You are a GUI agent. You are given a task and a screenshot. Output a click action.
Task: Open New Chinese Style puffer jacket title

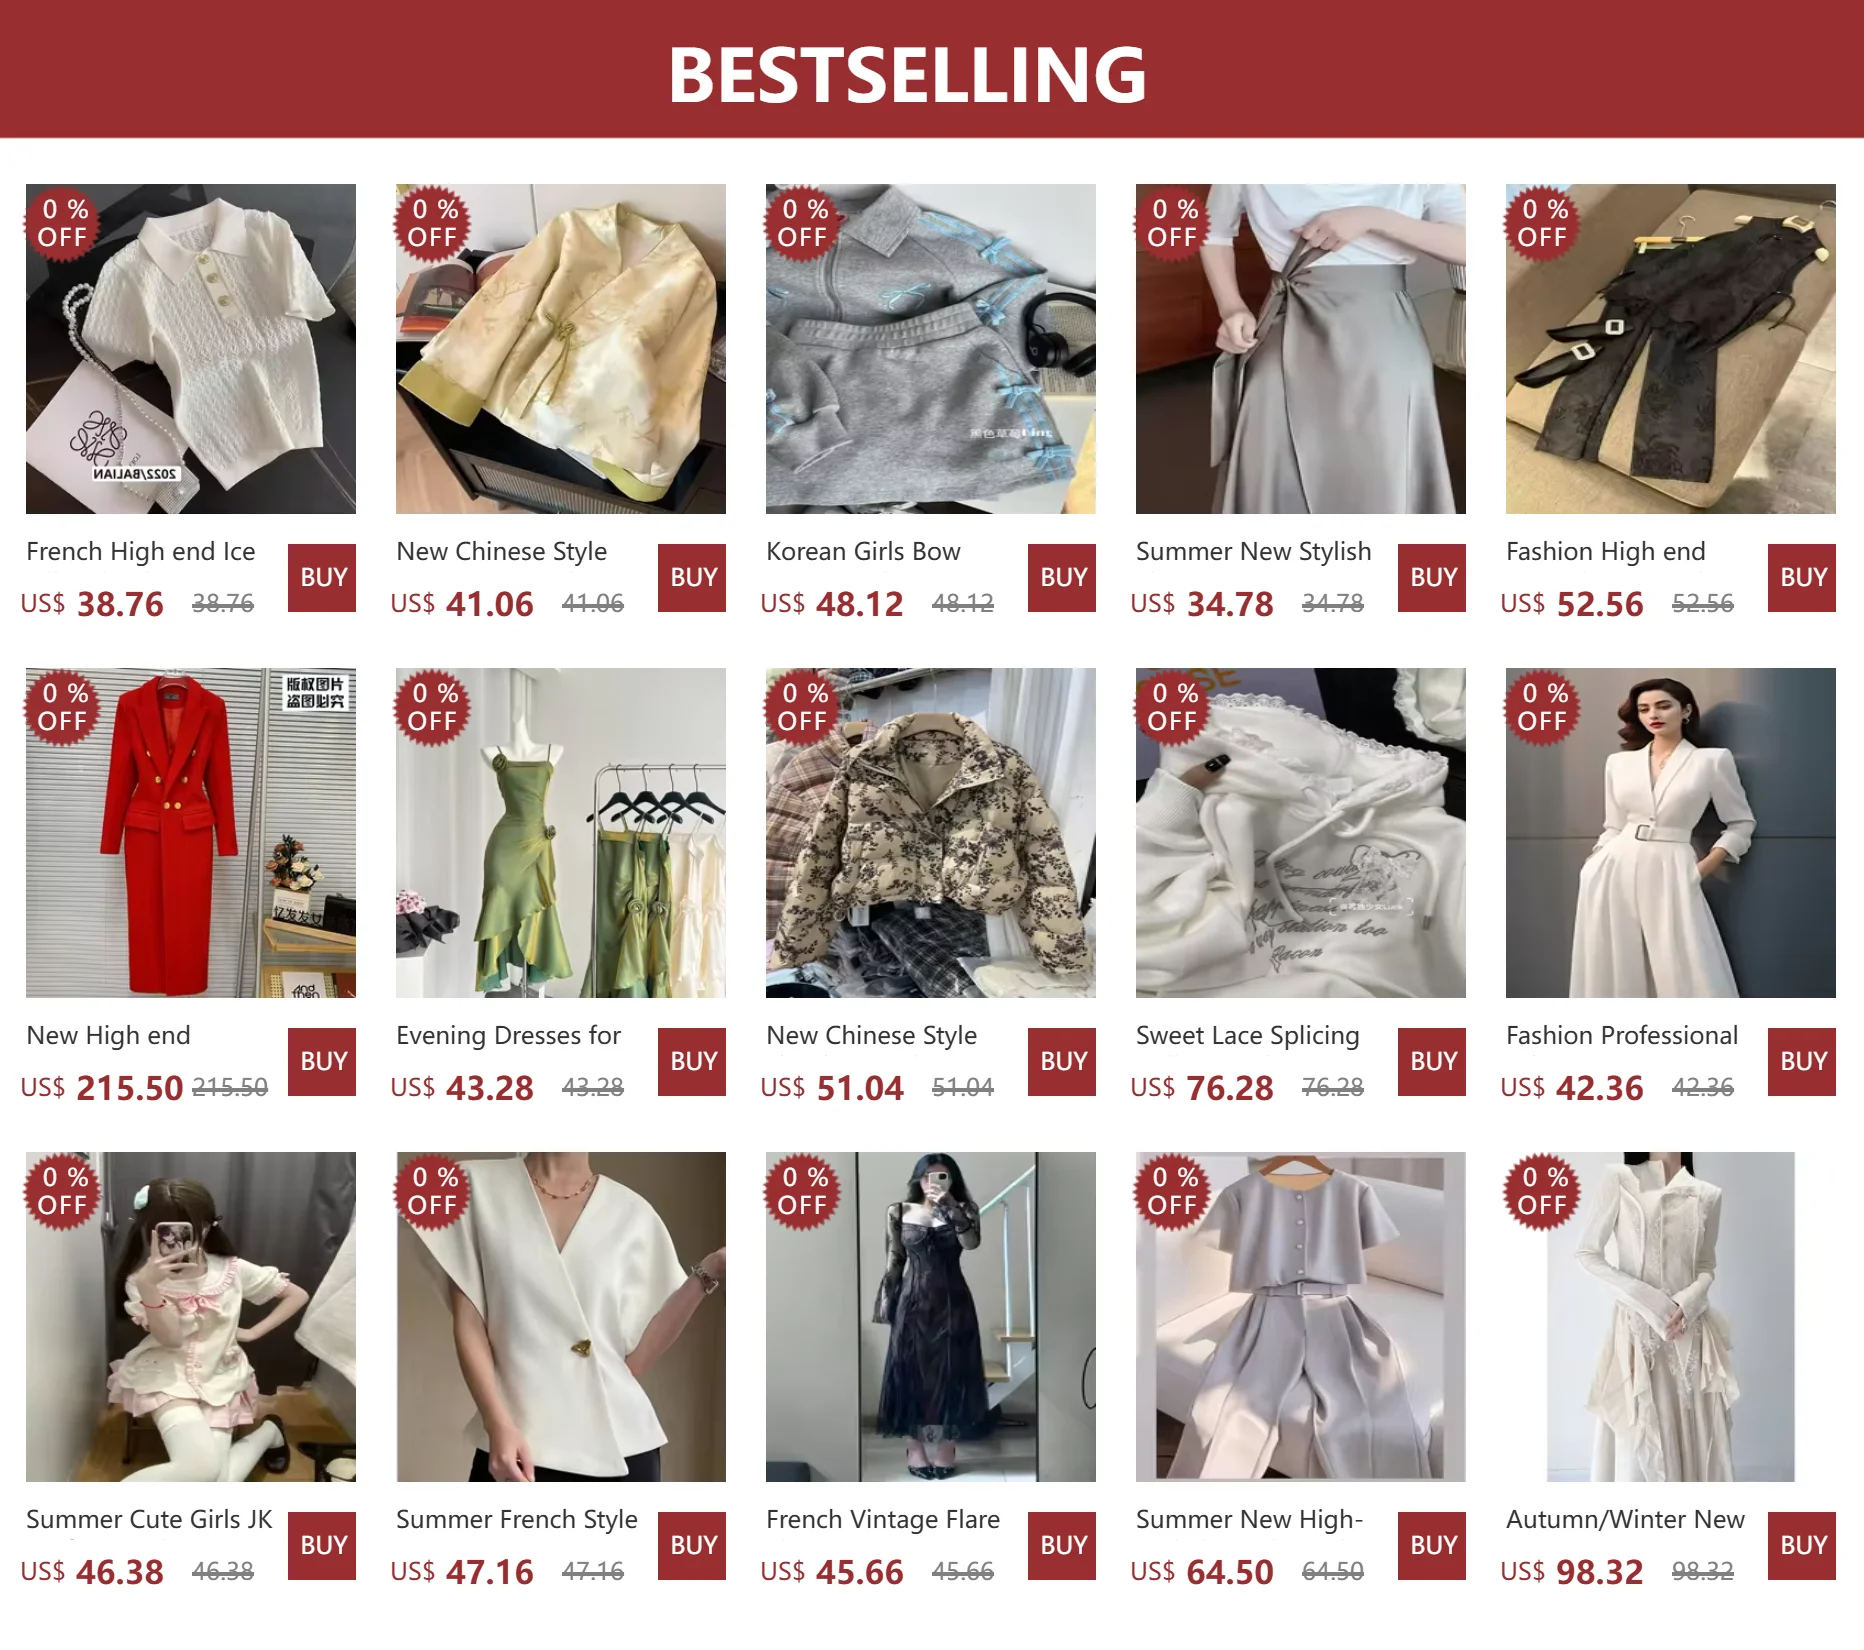(872, 1035)
